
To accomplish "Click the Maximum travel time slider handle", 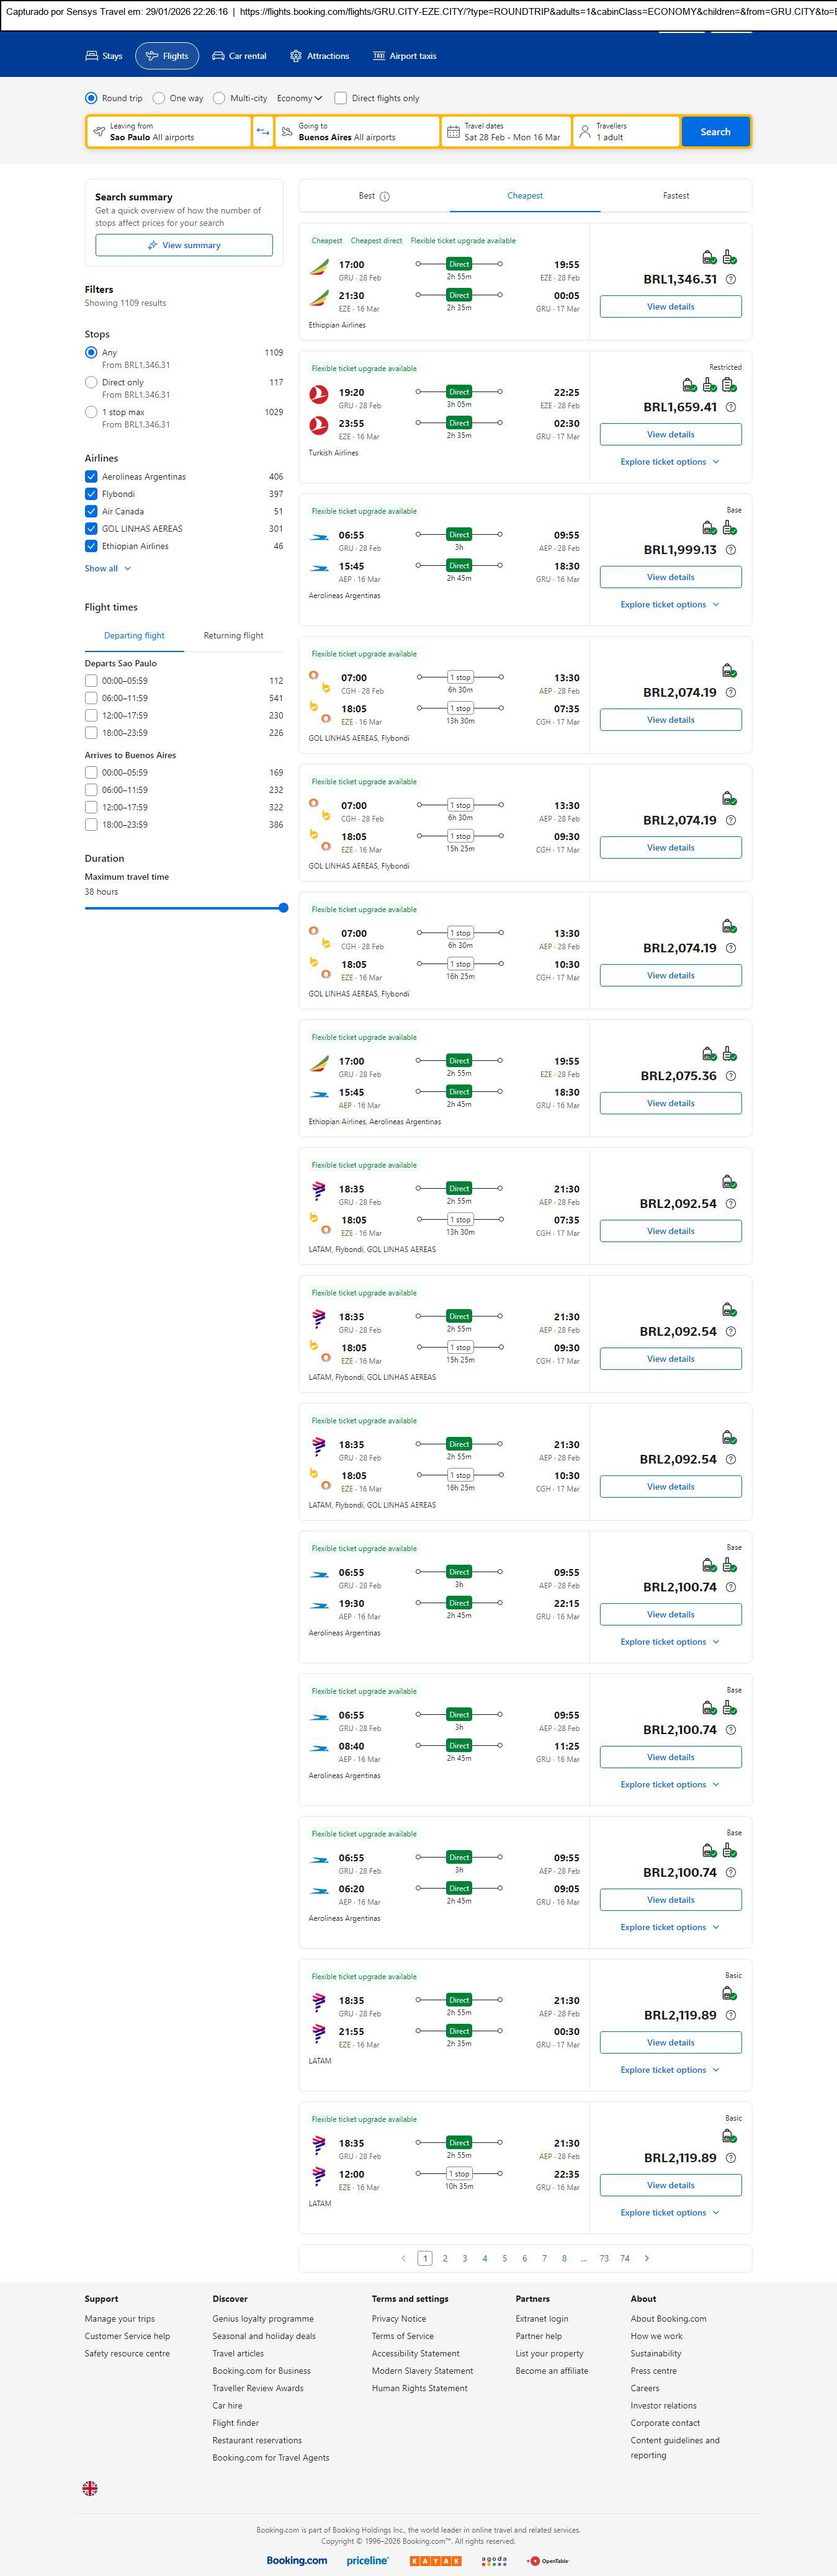I will (283, 908).
